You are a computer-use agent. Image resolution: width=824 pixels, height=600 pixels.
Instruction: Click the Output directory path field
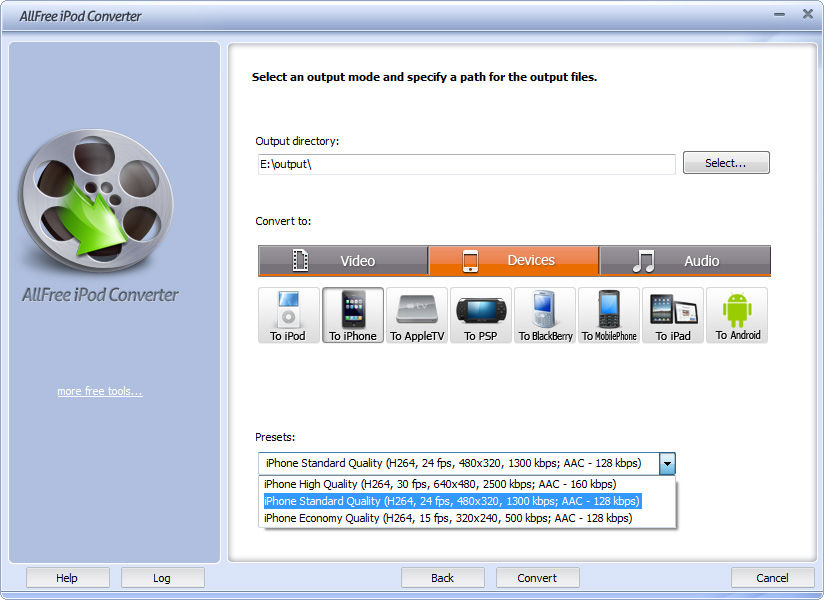467,164
